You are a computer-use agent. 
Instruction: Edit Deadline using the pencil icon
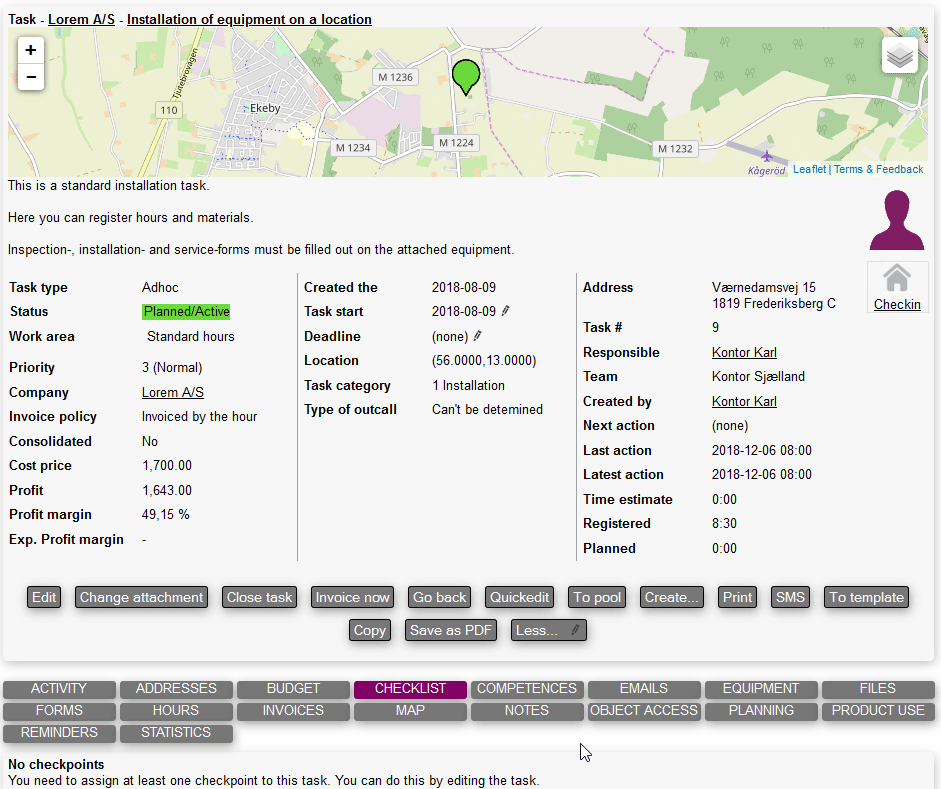click(x=478, y=336)
